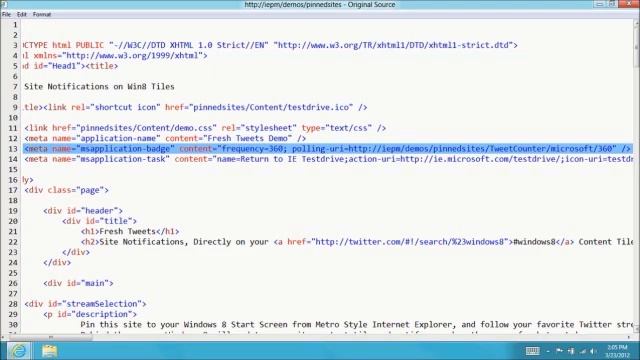Click the closing div on line 23
Image resolution: width=640 pixels, height=360 pixels.
(x=76, y=252)
